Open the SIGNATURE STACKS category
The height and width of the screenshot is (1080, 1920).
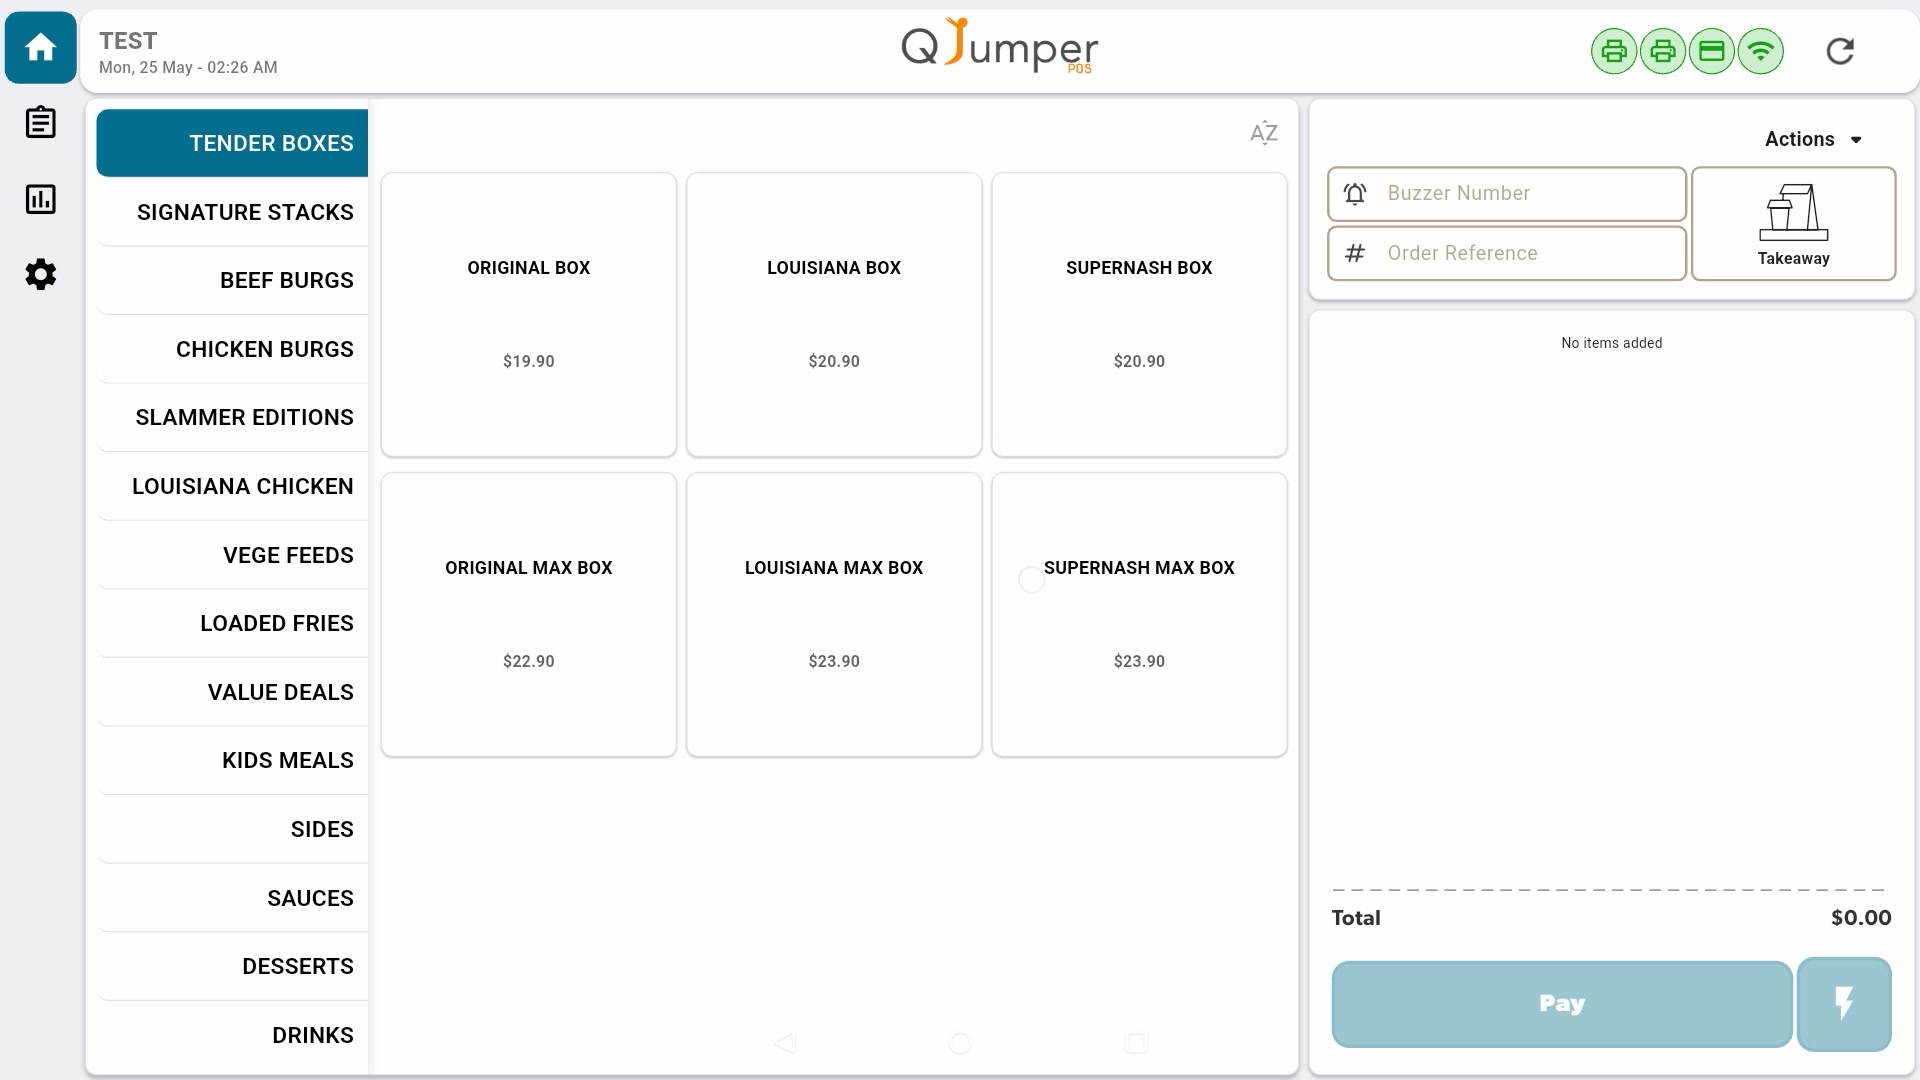(232, 212)
